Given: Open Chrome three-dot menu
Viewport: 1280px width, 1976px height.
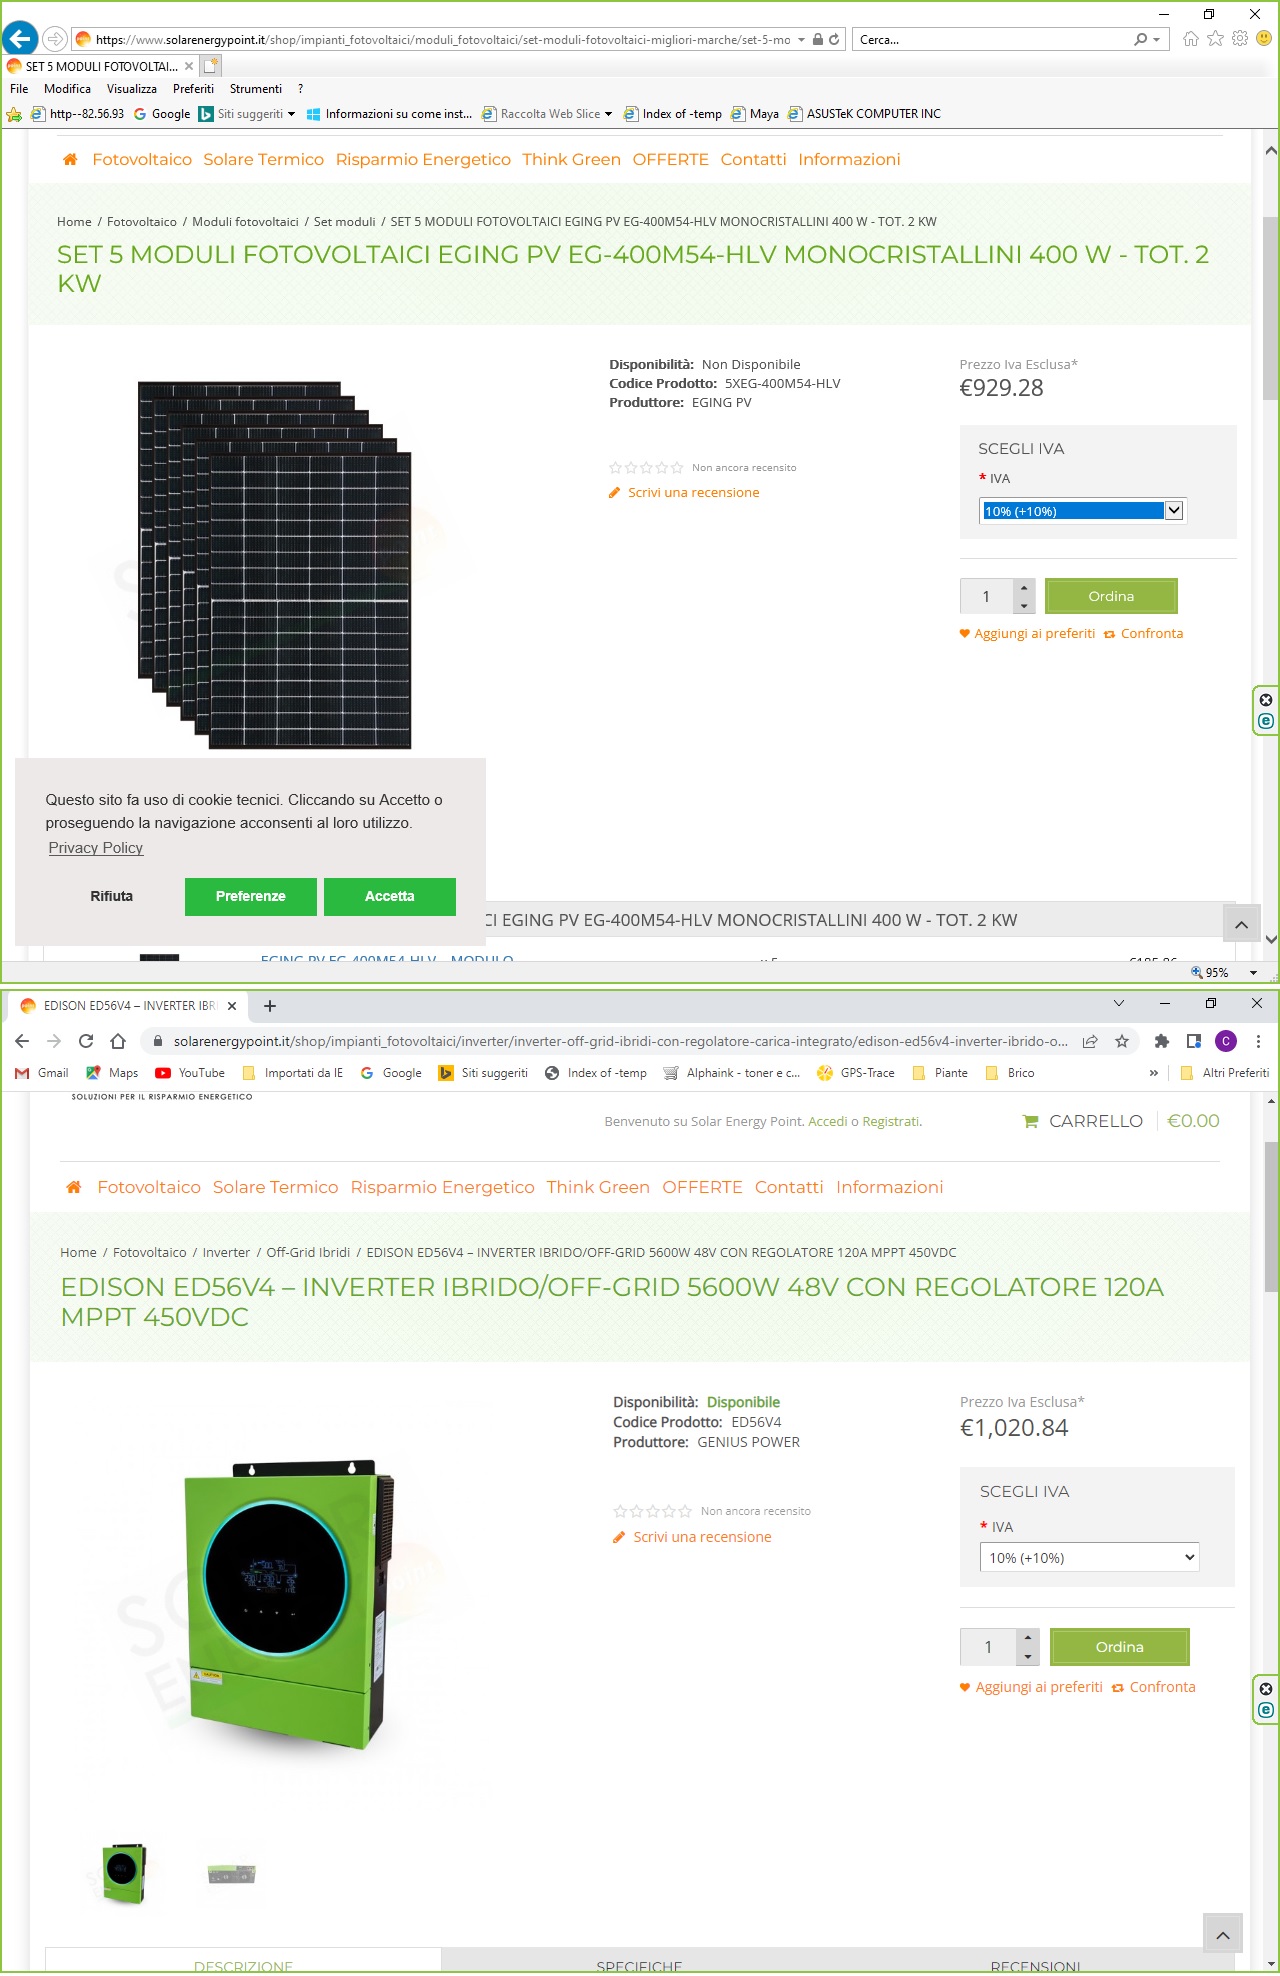Looking at the screenshot, I should [1258, 1041].
